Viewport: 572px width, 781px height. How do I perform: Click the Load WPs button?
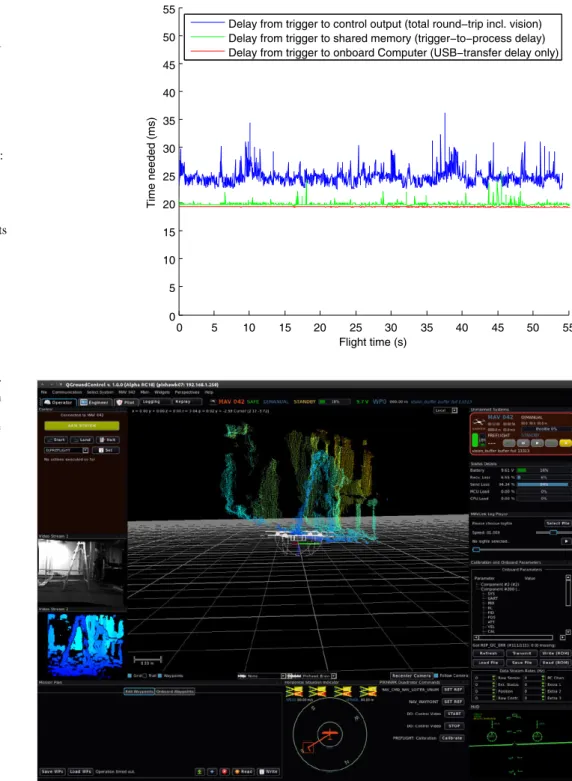tap(80, 772)
